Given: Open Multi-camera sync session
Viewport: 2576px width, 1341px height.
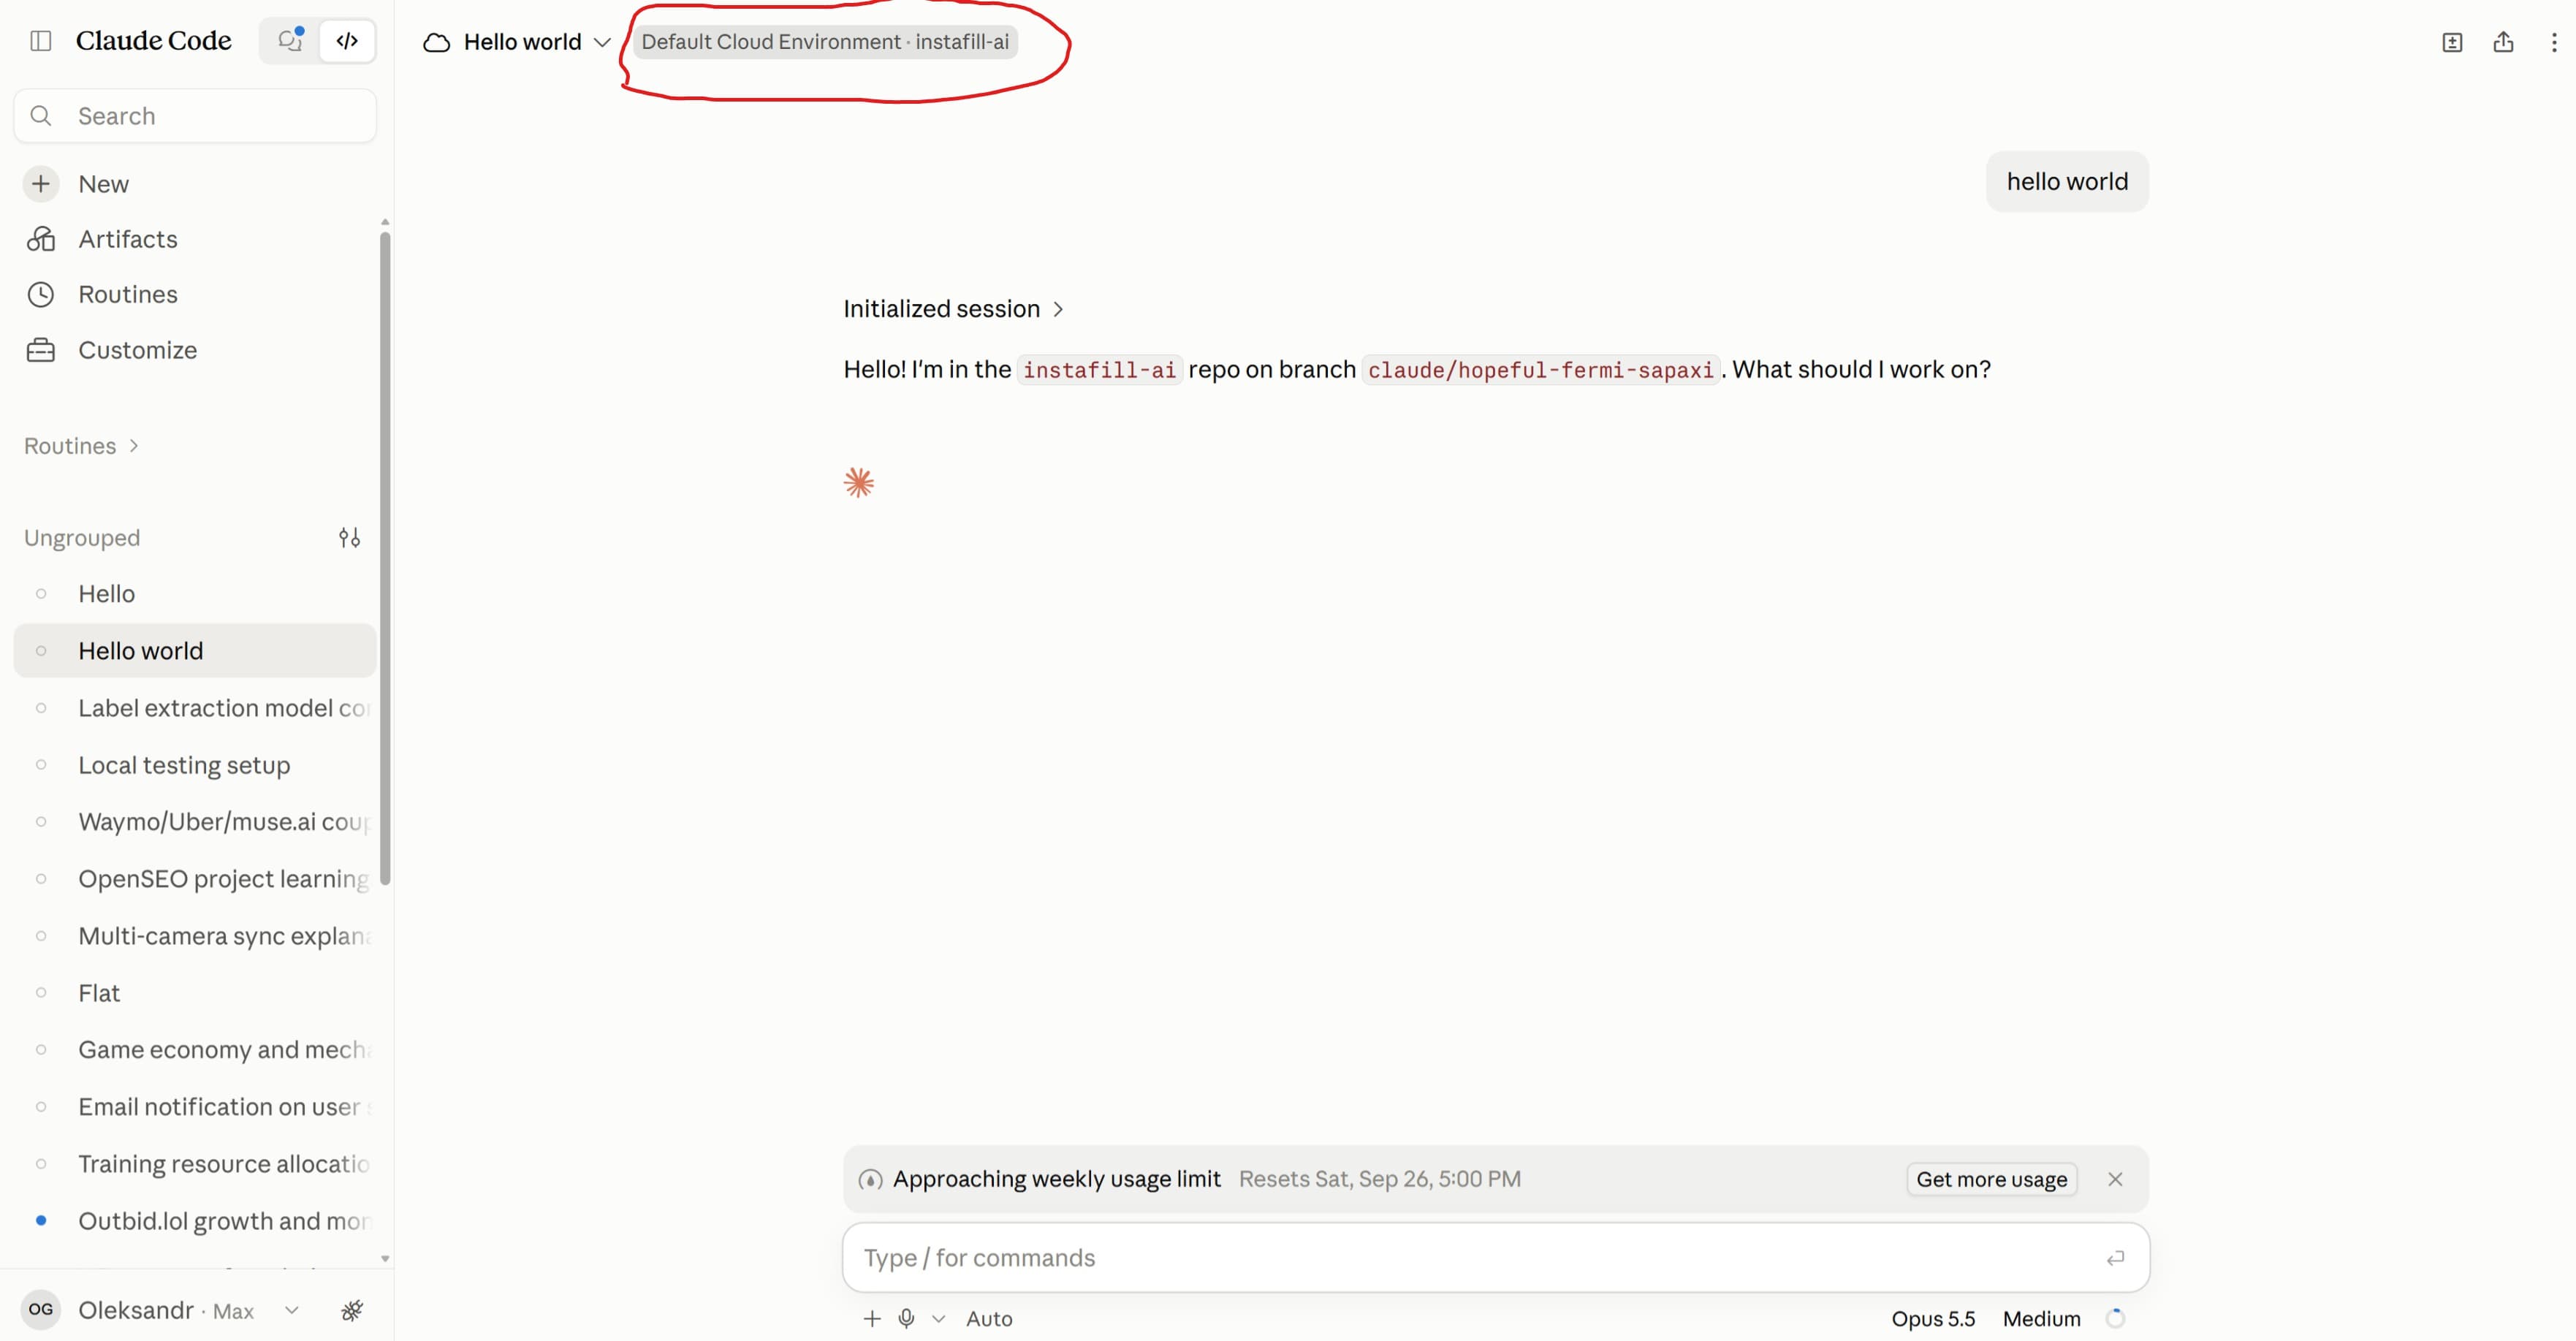Looking at the screenshot, I should (195, 936).
